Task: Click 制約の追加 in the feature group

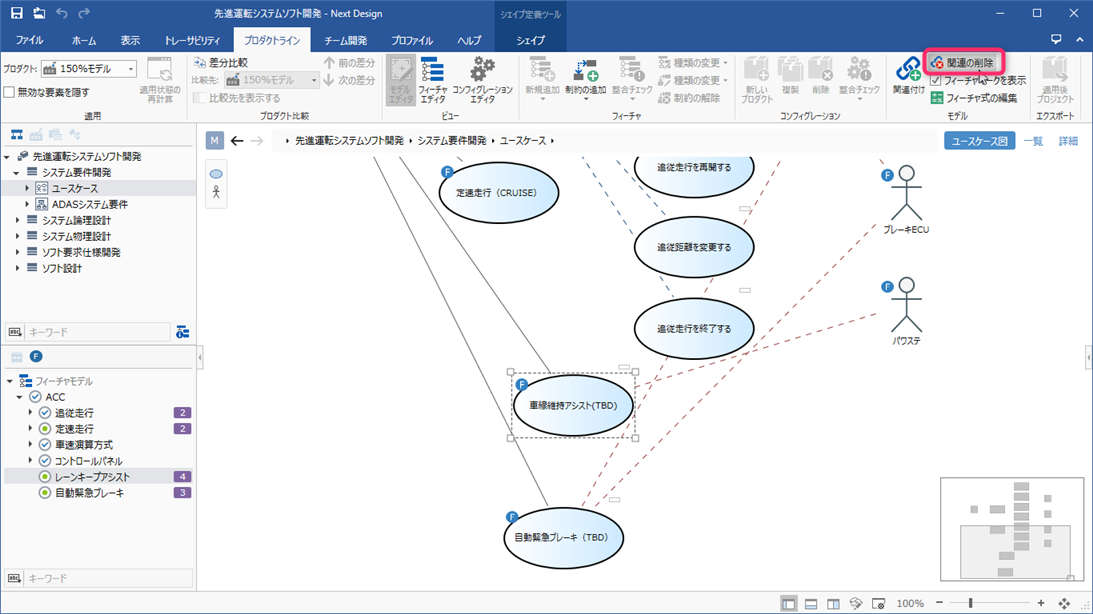Action: tap(585, 80)
